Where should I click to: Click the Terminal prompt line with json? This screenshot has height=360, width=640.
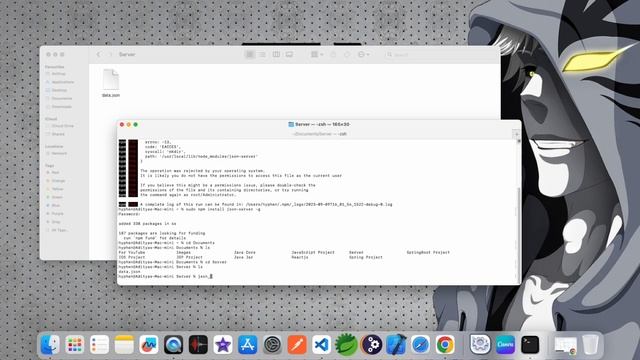click(165, 276)
